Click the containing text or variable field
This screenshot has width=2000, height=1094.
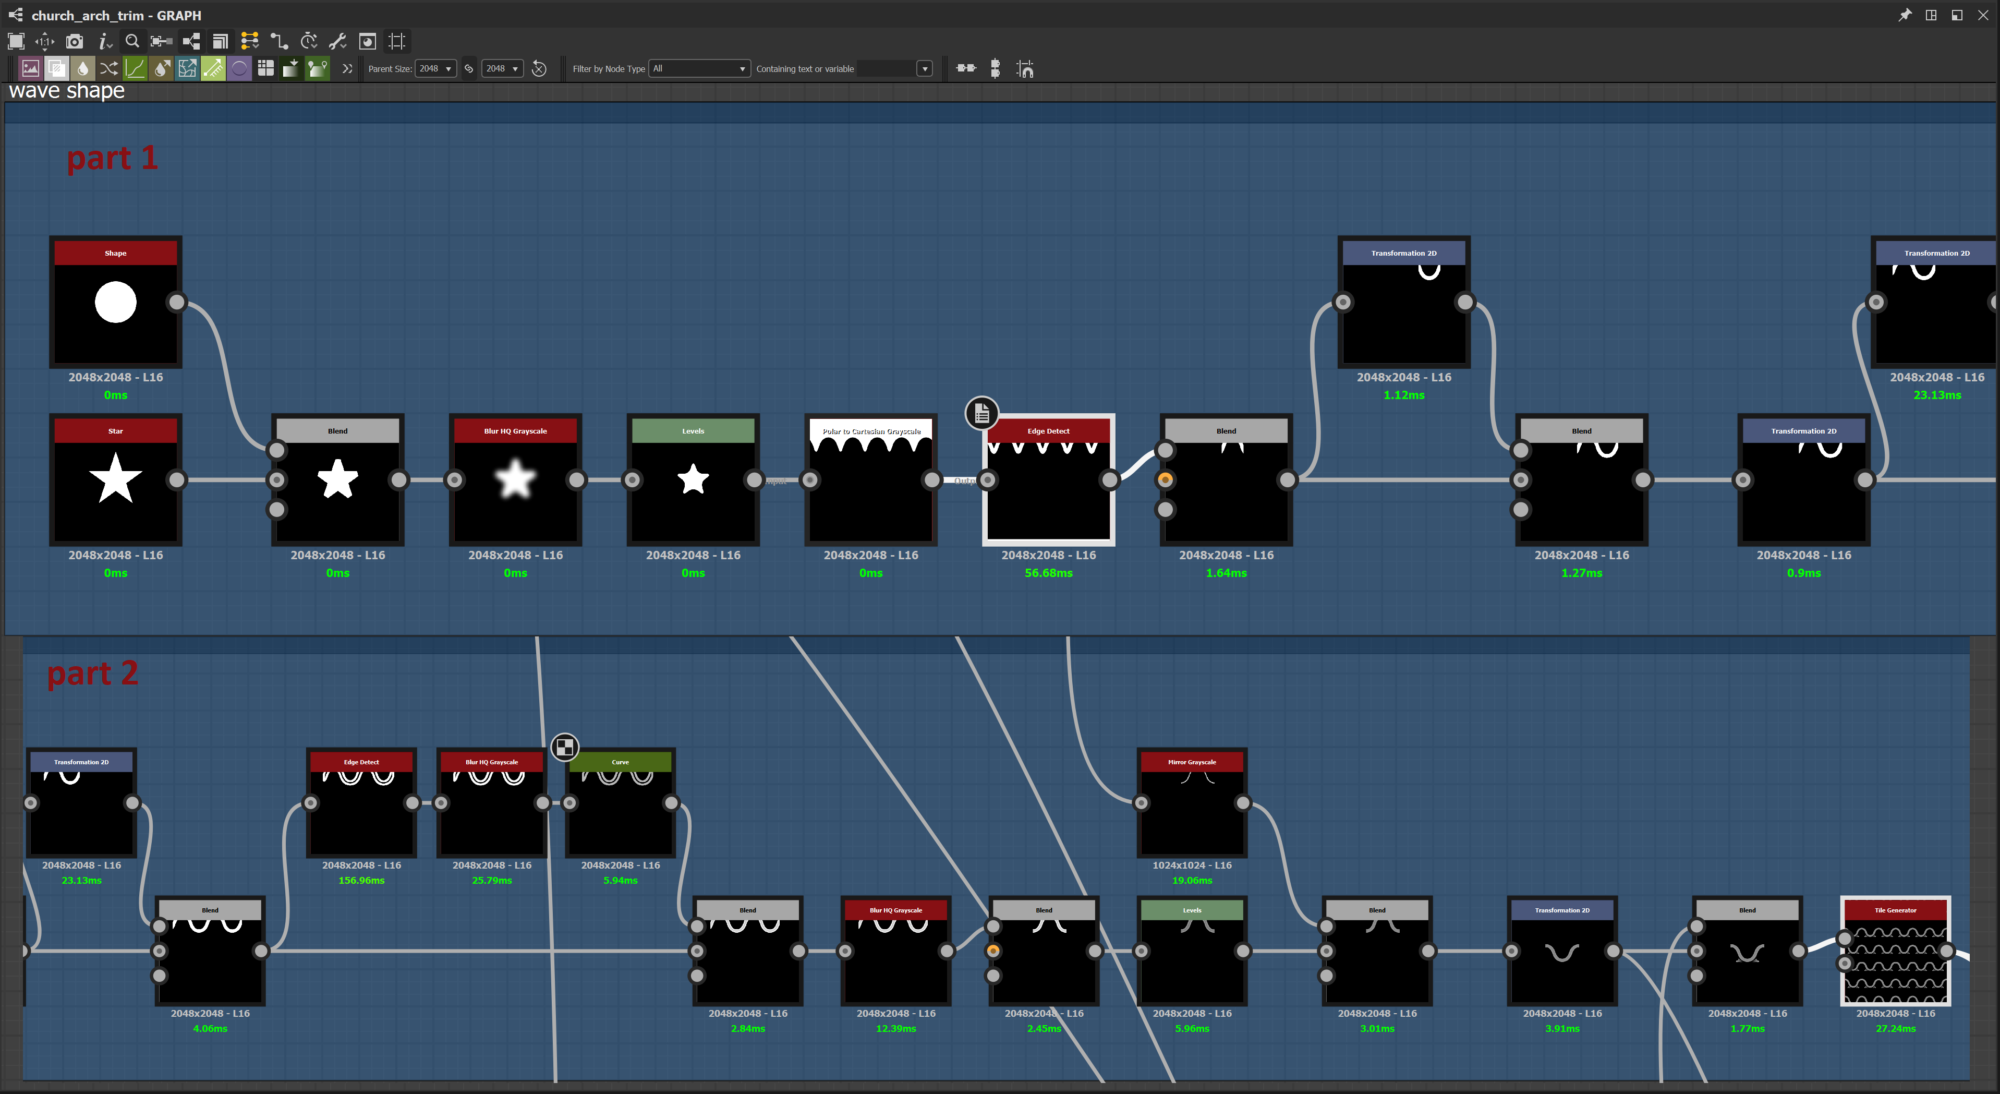(x=886, y=68)
